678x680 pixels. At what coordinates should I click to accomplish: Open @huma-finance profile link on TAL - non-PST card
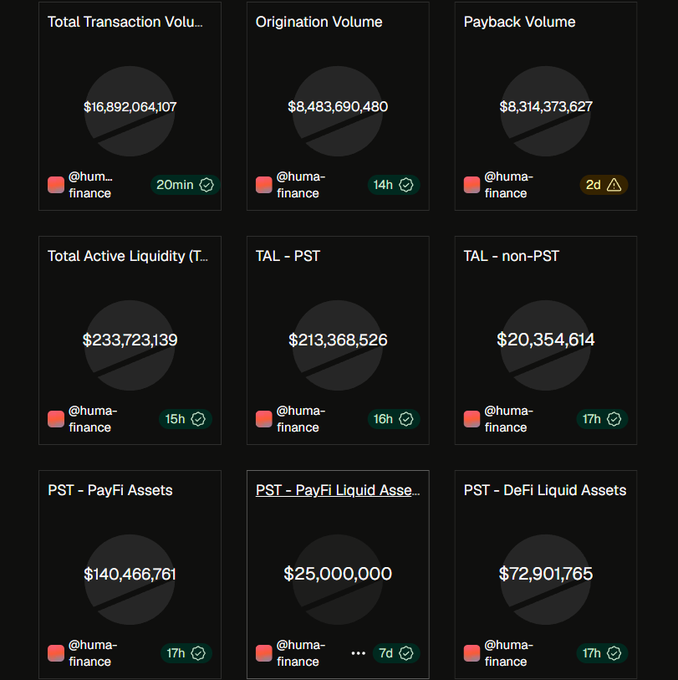[x=508, y=419]
